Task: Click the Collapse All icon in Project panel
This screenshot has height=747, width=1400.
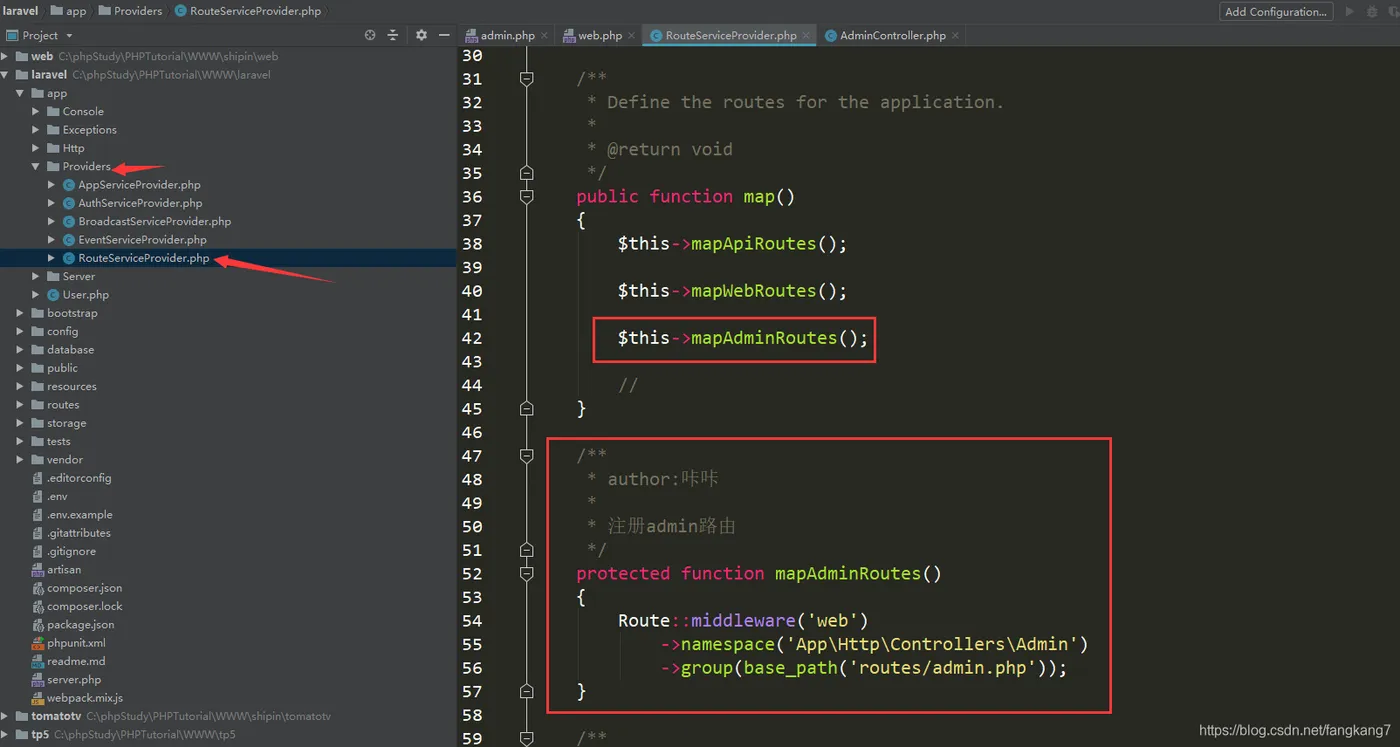Action: click(393, 35)
